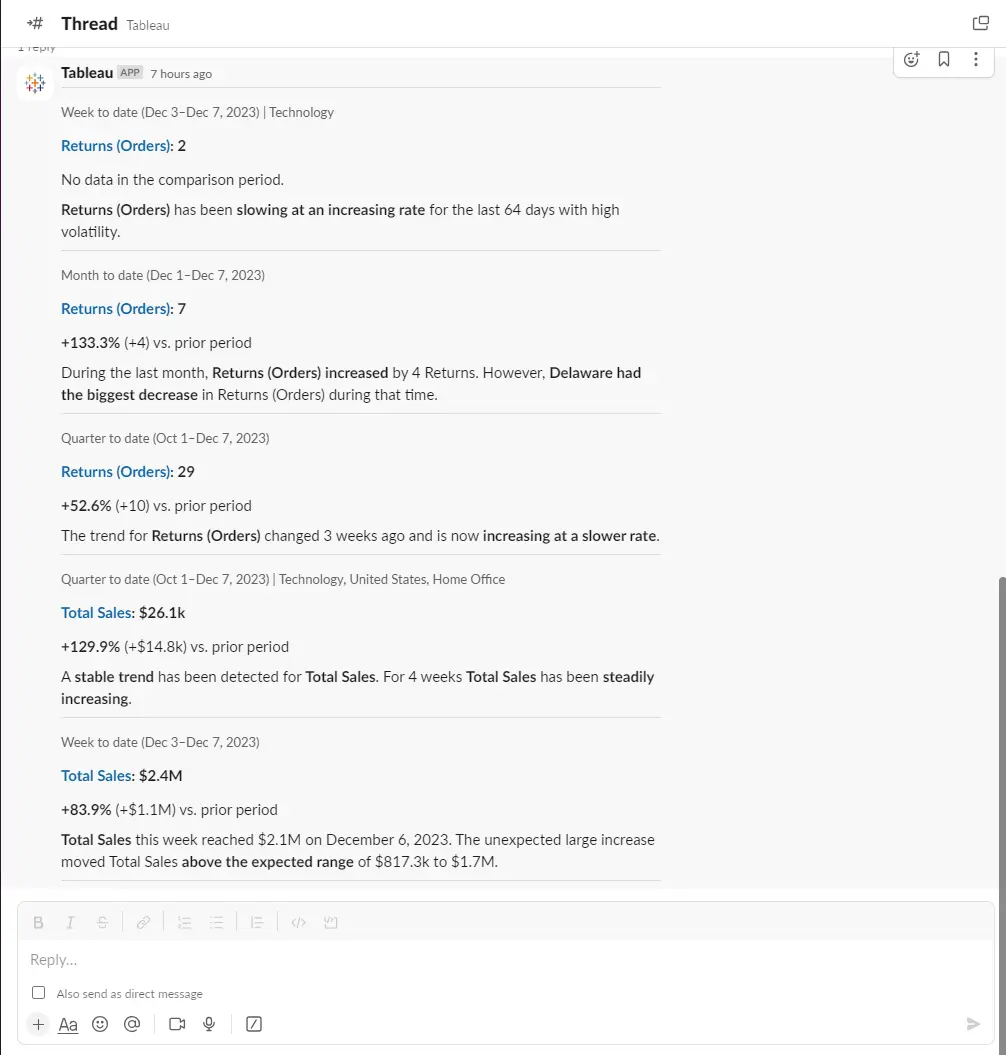Click the Tableau channel name in the header
Image resolution: width=1006 pixels, height=1055 pixels.
click(148, 26)
